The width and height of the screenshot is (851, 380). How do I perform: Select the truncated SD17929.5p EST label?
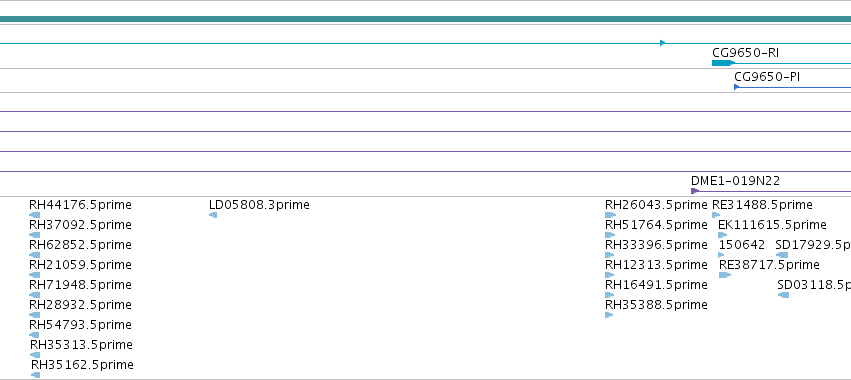[813, 245]
